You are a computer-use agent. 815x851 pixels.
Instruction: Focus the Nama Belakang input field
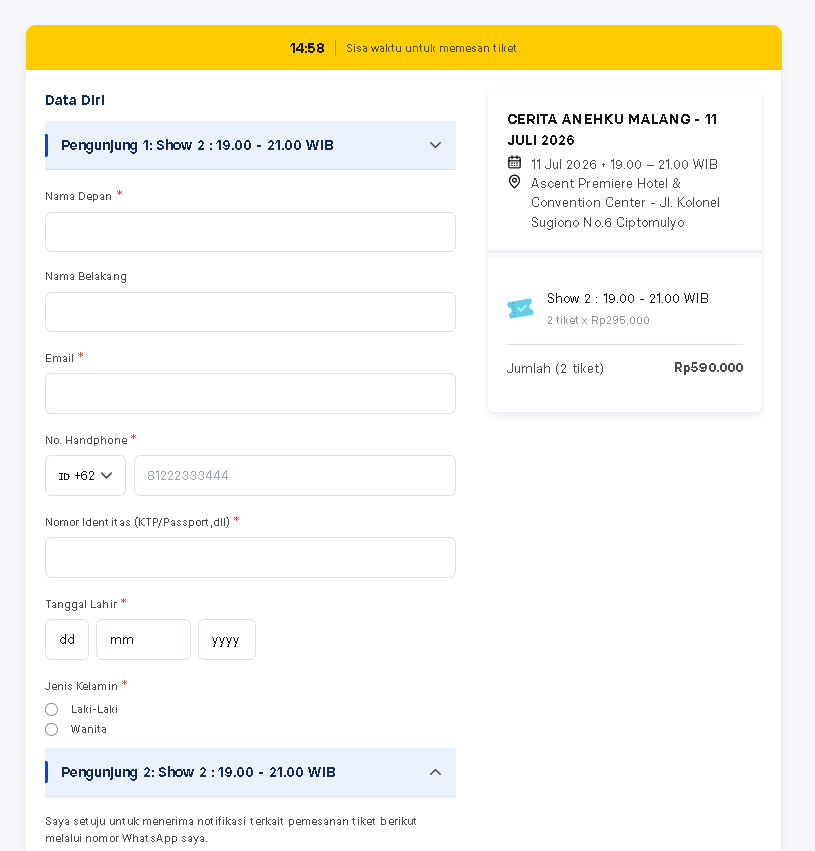pyautogui.click(x=250, y=312)
